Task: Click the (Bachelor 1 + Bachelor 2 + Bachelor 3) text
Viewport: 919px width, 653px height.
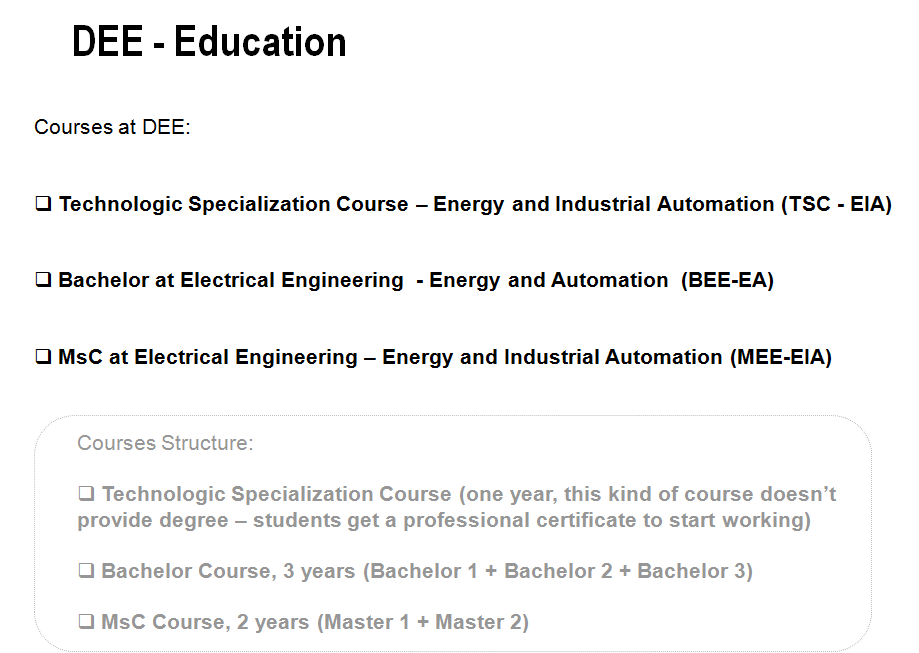Action: (558, 572)
